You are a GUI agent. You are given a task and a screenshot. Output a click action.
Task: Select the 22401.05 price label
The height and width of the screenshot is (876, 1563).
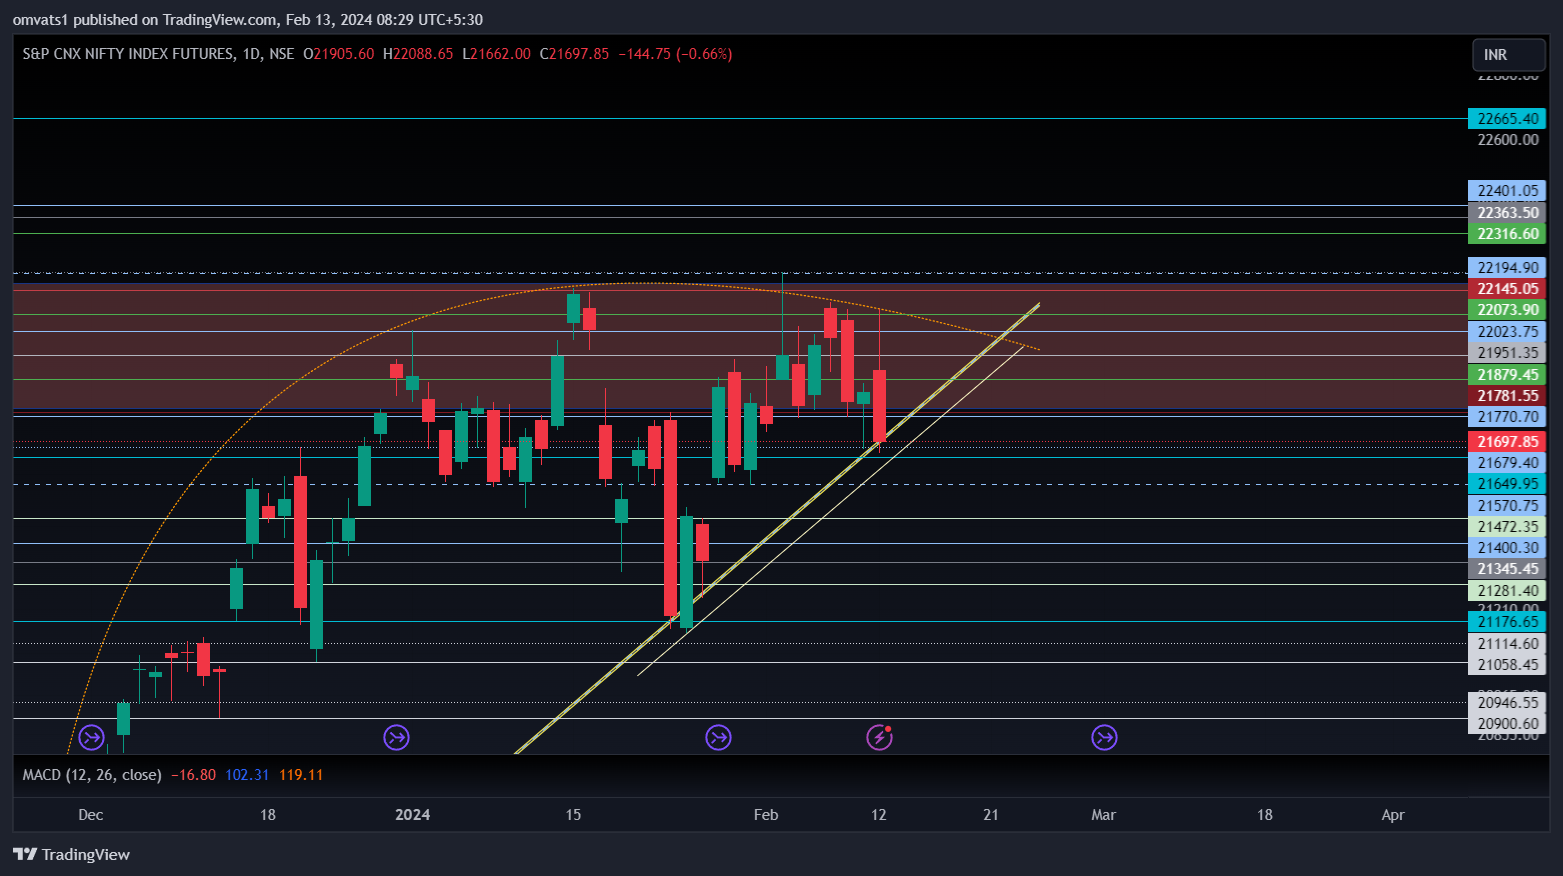click(1506, 191)
